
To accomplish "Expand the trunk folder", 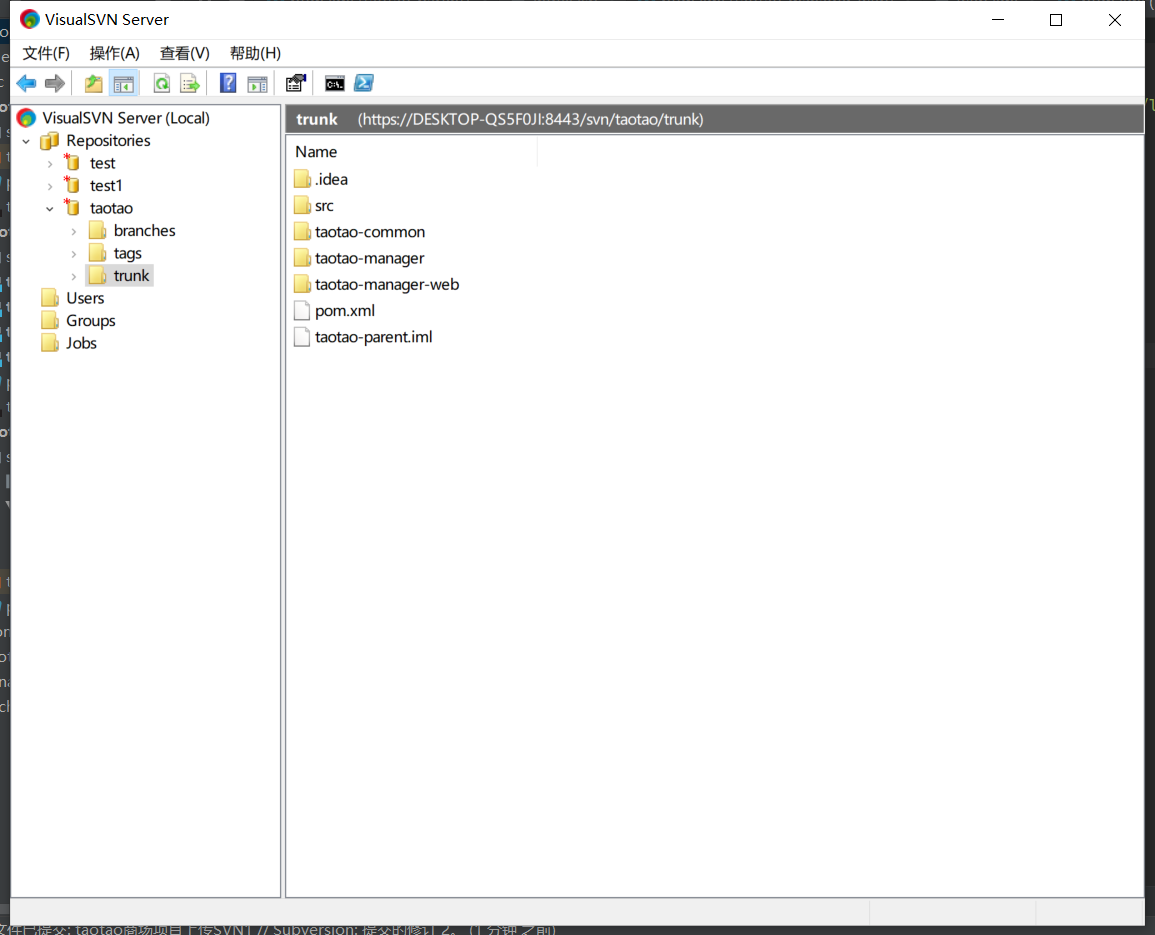I will point(74,276).
